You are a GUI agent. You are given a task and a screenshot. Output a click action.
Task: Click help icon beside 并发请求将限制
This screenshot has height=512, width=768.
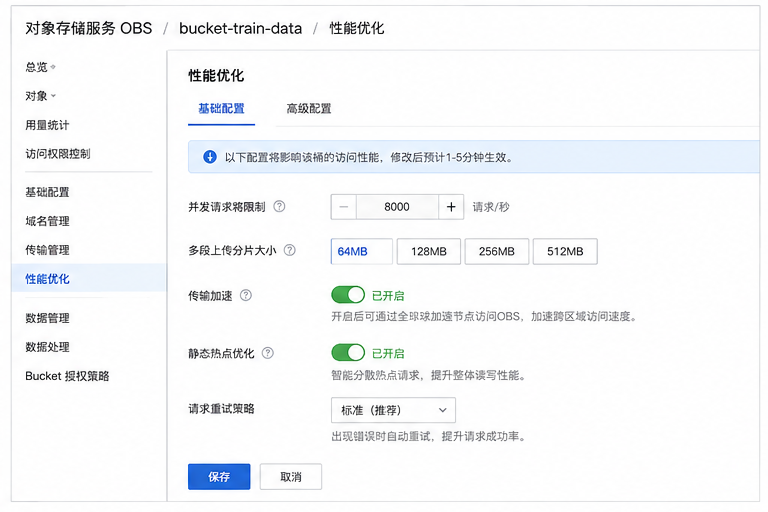279,206
